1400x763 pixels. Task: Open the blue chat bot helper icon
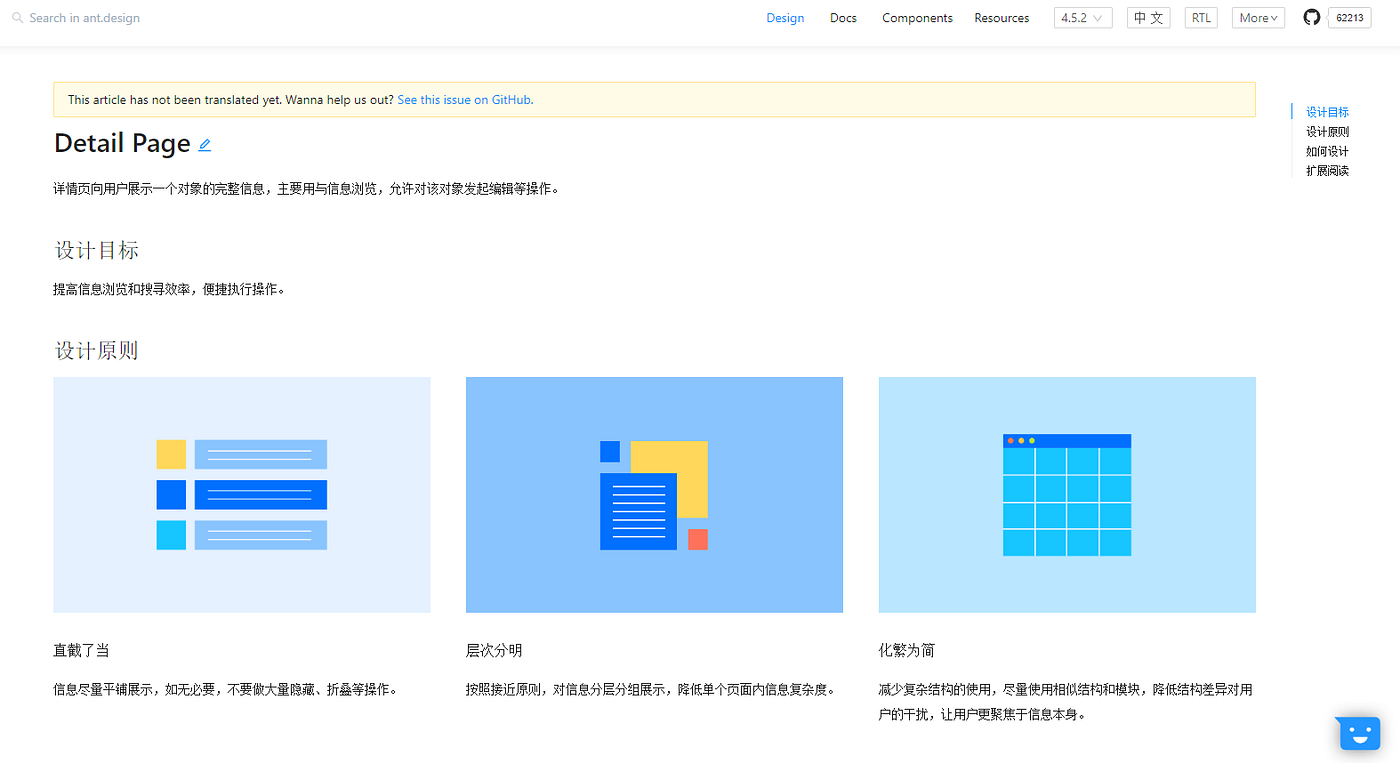pyautogui.click(x=1359, y=733)
